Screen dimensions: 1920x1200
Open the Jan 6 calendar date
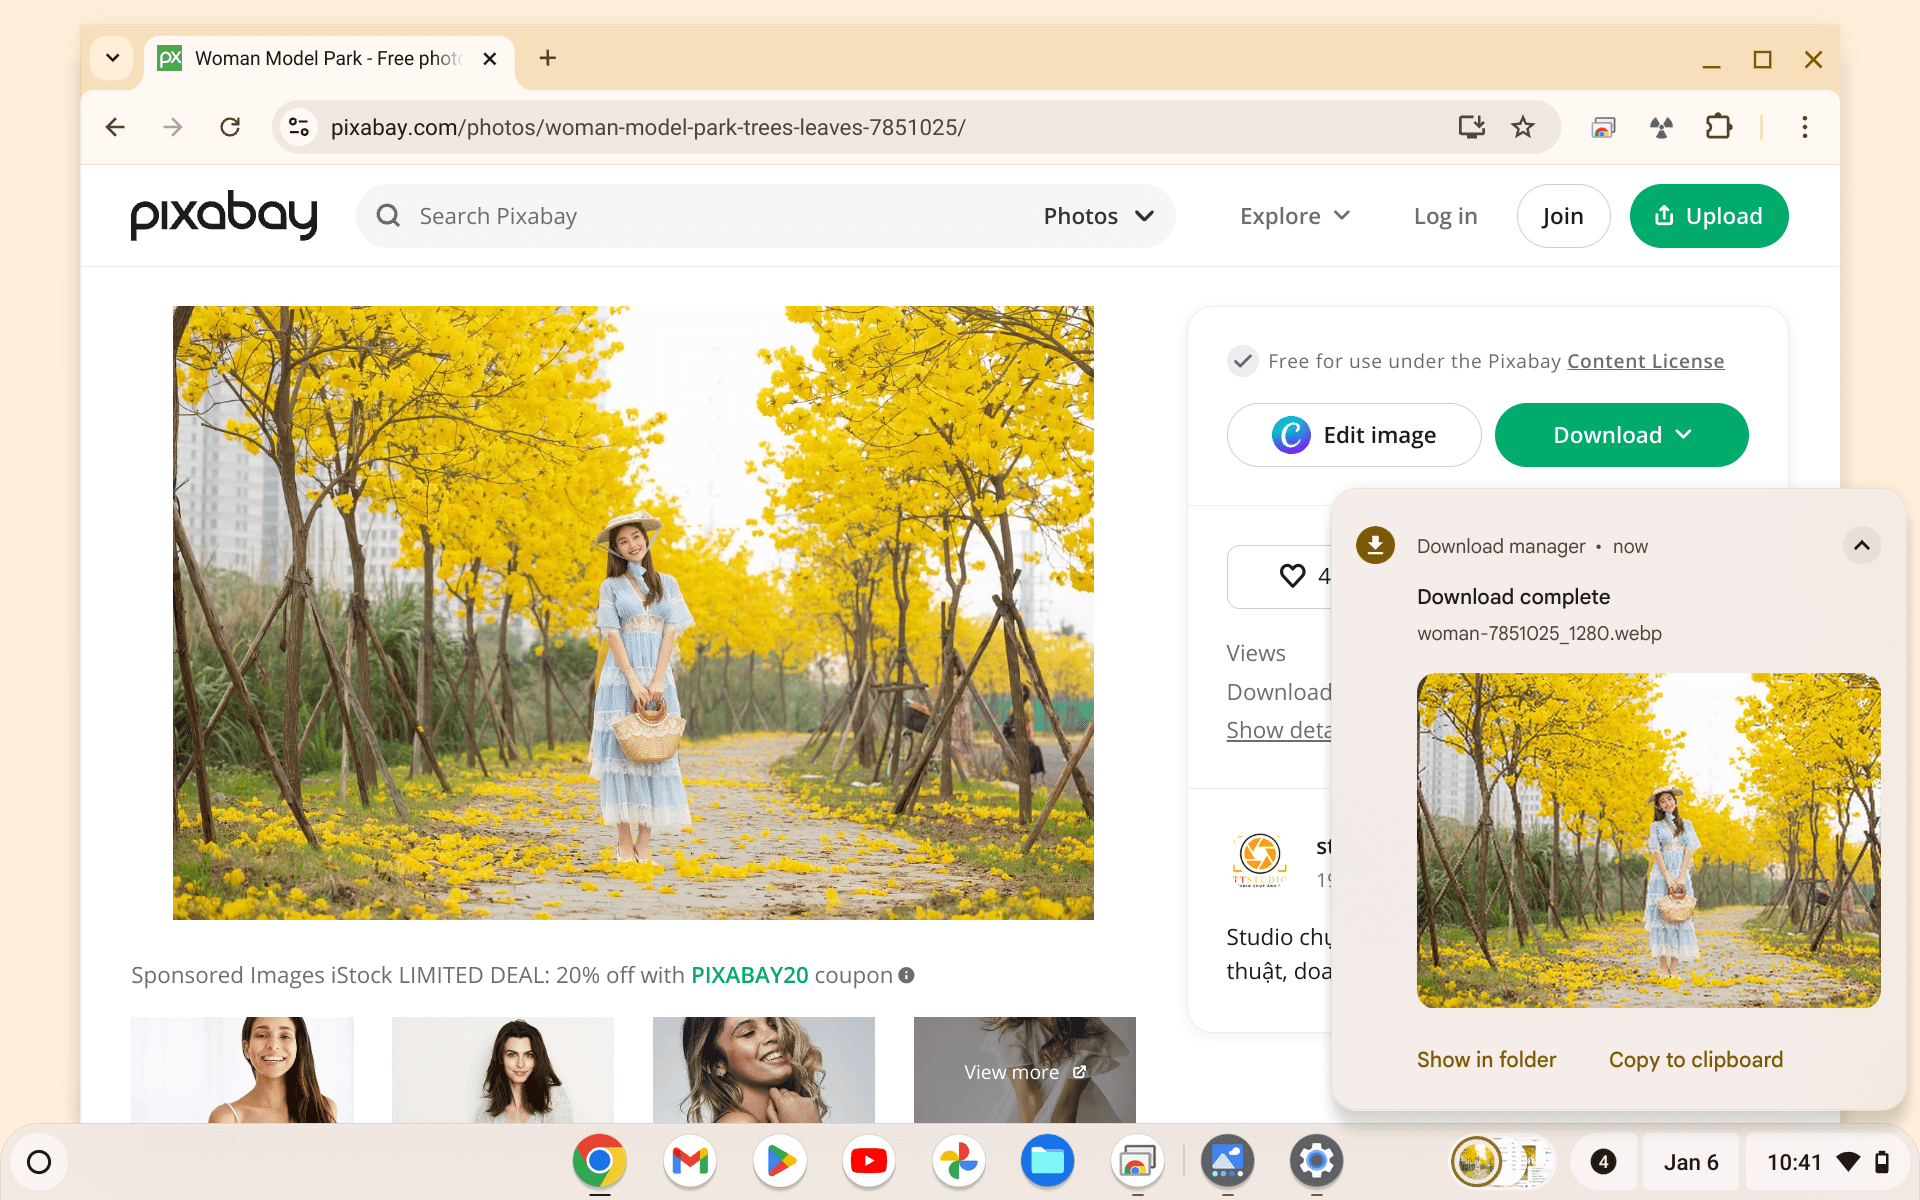(1690, 1162)
